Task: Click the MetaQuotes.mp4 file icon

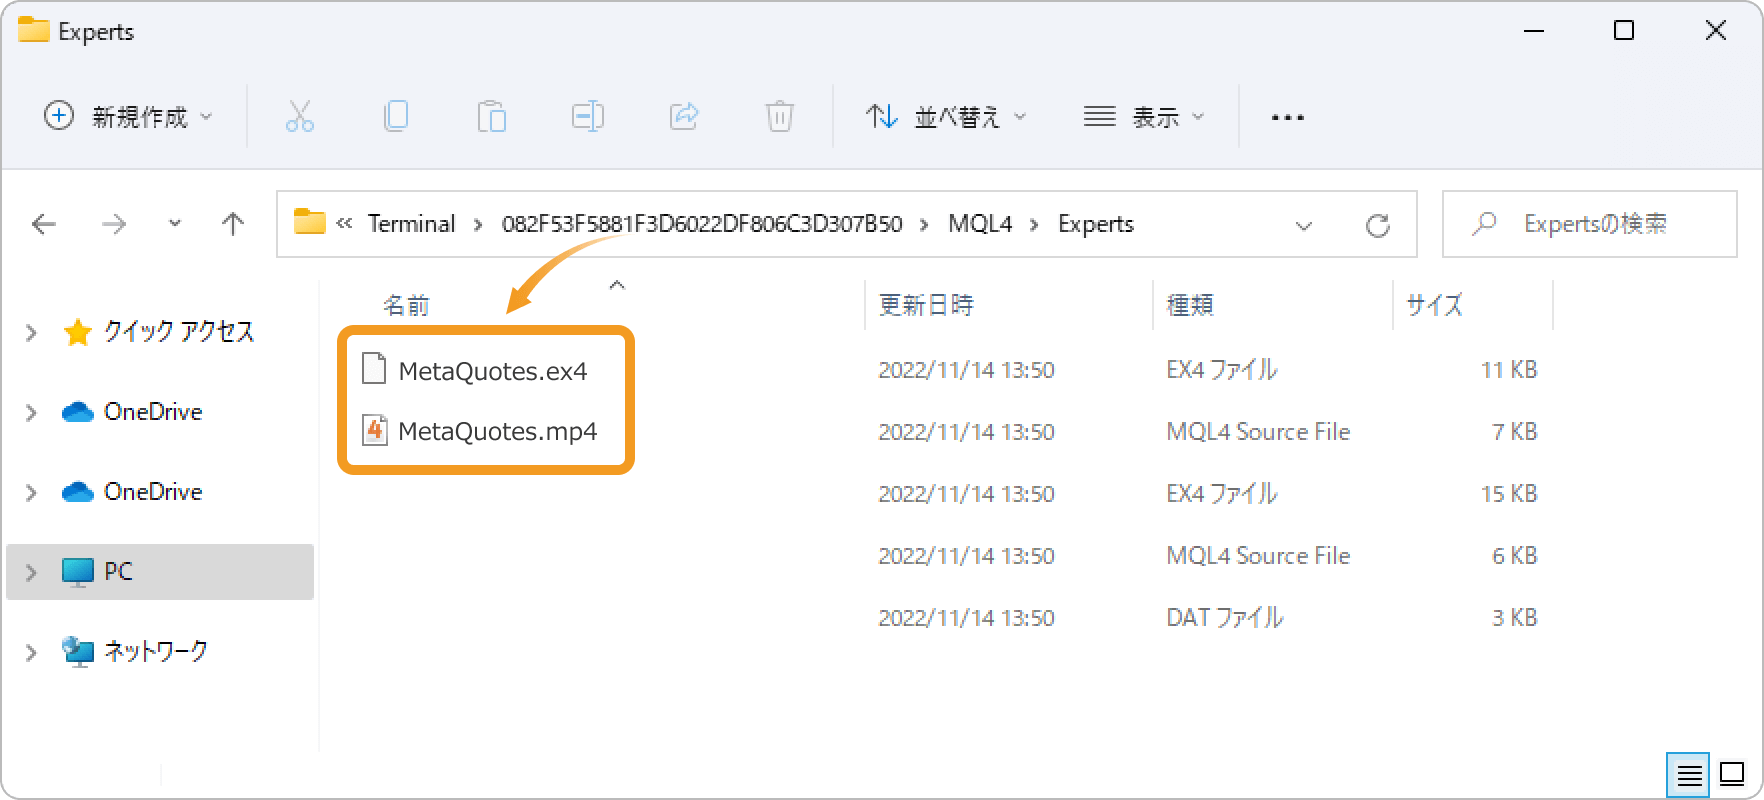Action: (374, 430)
